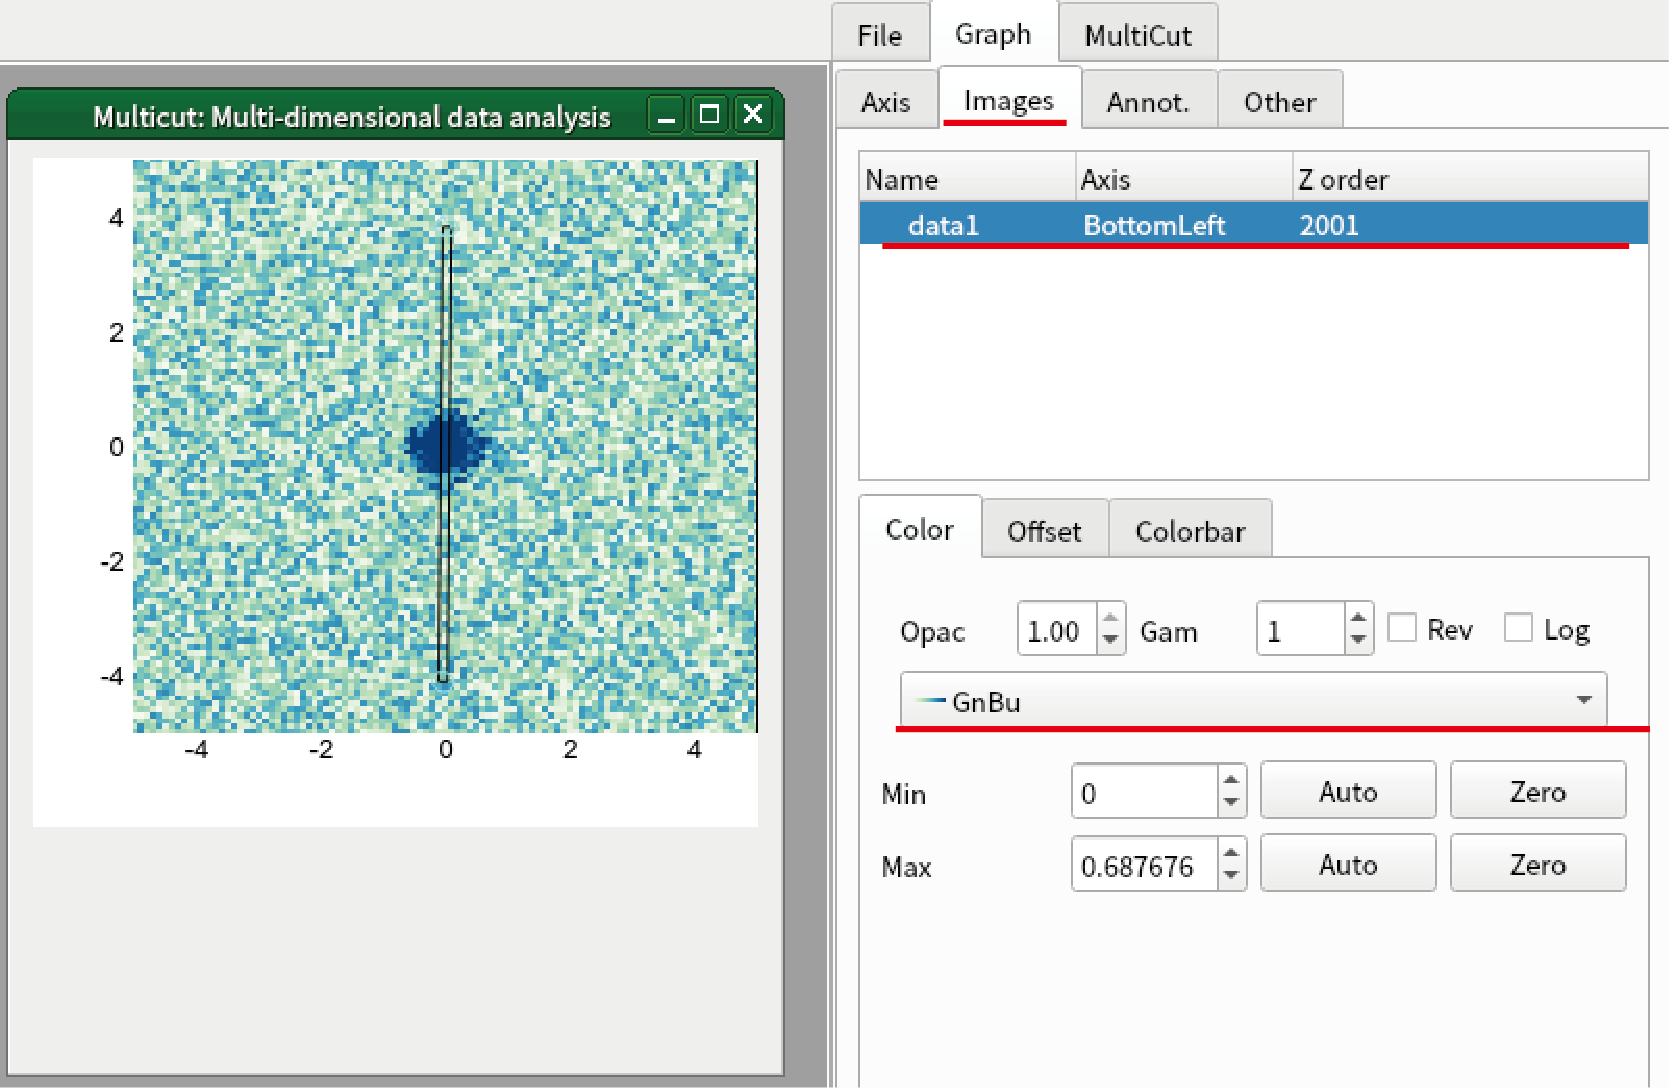The height and width of the screenshot is (1088, 1669).
Task: Increase Min value with up arrow
Action: pos(1231,780)
